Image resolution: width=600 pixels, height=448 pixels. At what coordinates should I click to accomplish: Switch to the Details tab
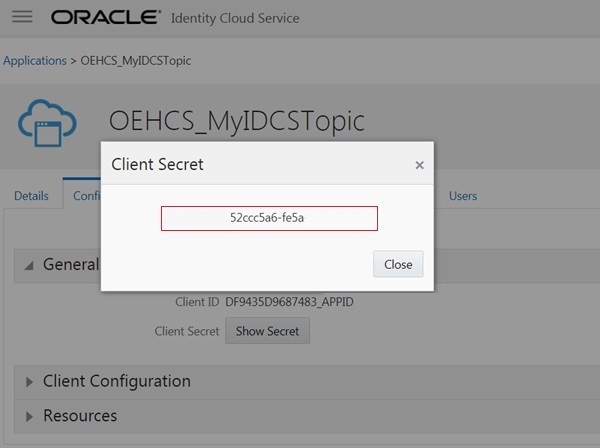tap(31, 196)
